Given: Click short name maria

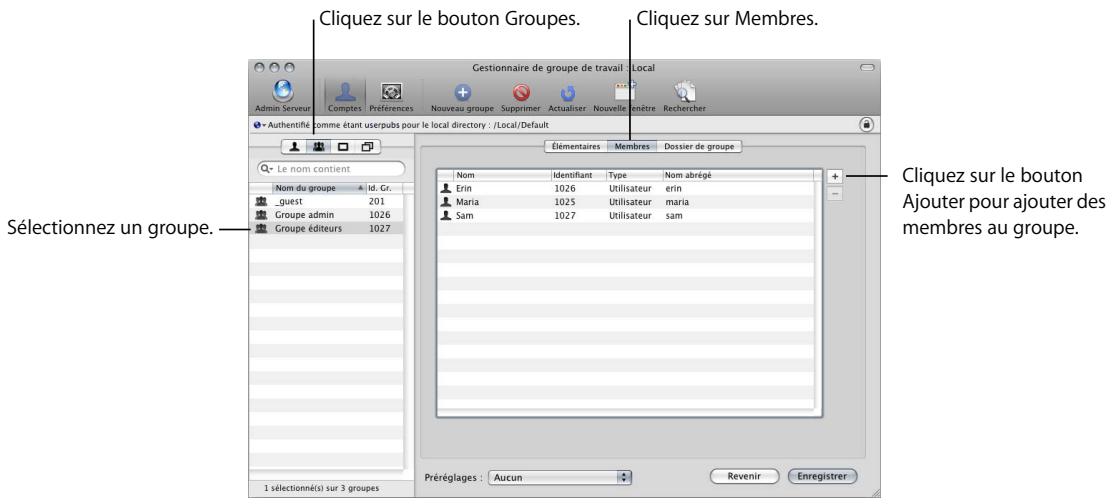Looking at the screenshot, I should [677, 202].
